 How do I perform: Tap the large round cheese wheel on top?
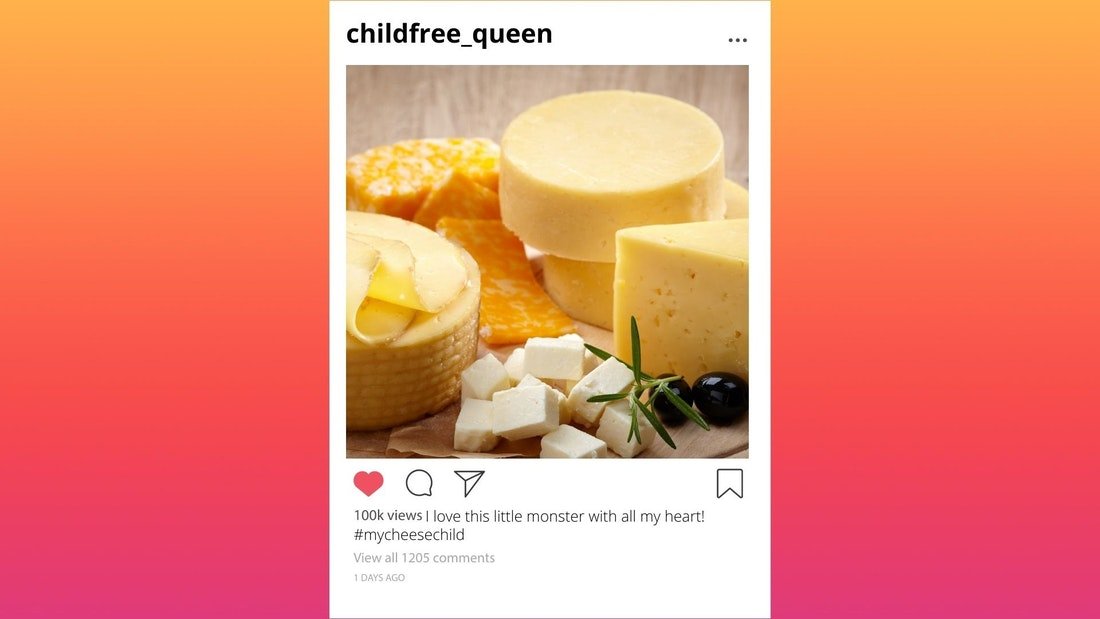[x=611, y=174]
